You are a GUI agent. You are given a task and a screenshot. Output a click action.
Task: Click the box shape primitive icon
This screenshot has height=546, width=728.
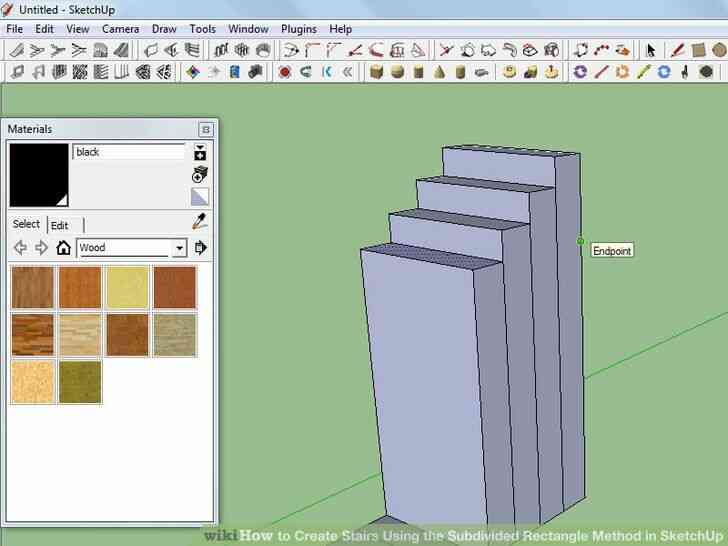pyautogui.click(x=377, y=72)
